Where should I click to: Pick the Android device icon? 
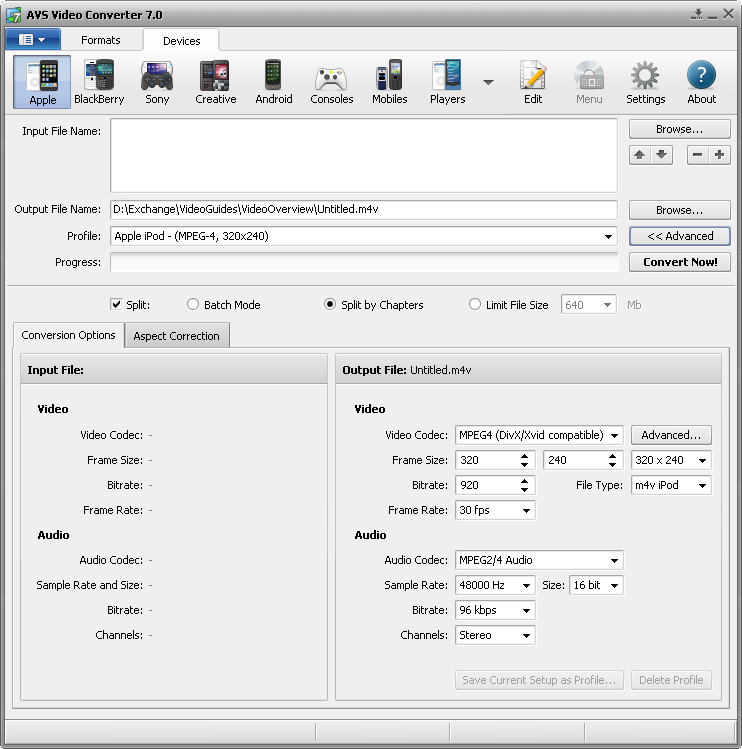tap(273, 82)
